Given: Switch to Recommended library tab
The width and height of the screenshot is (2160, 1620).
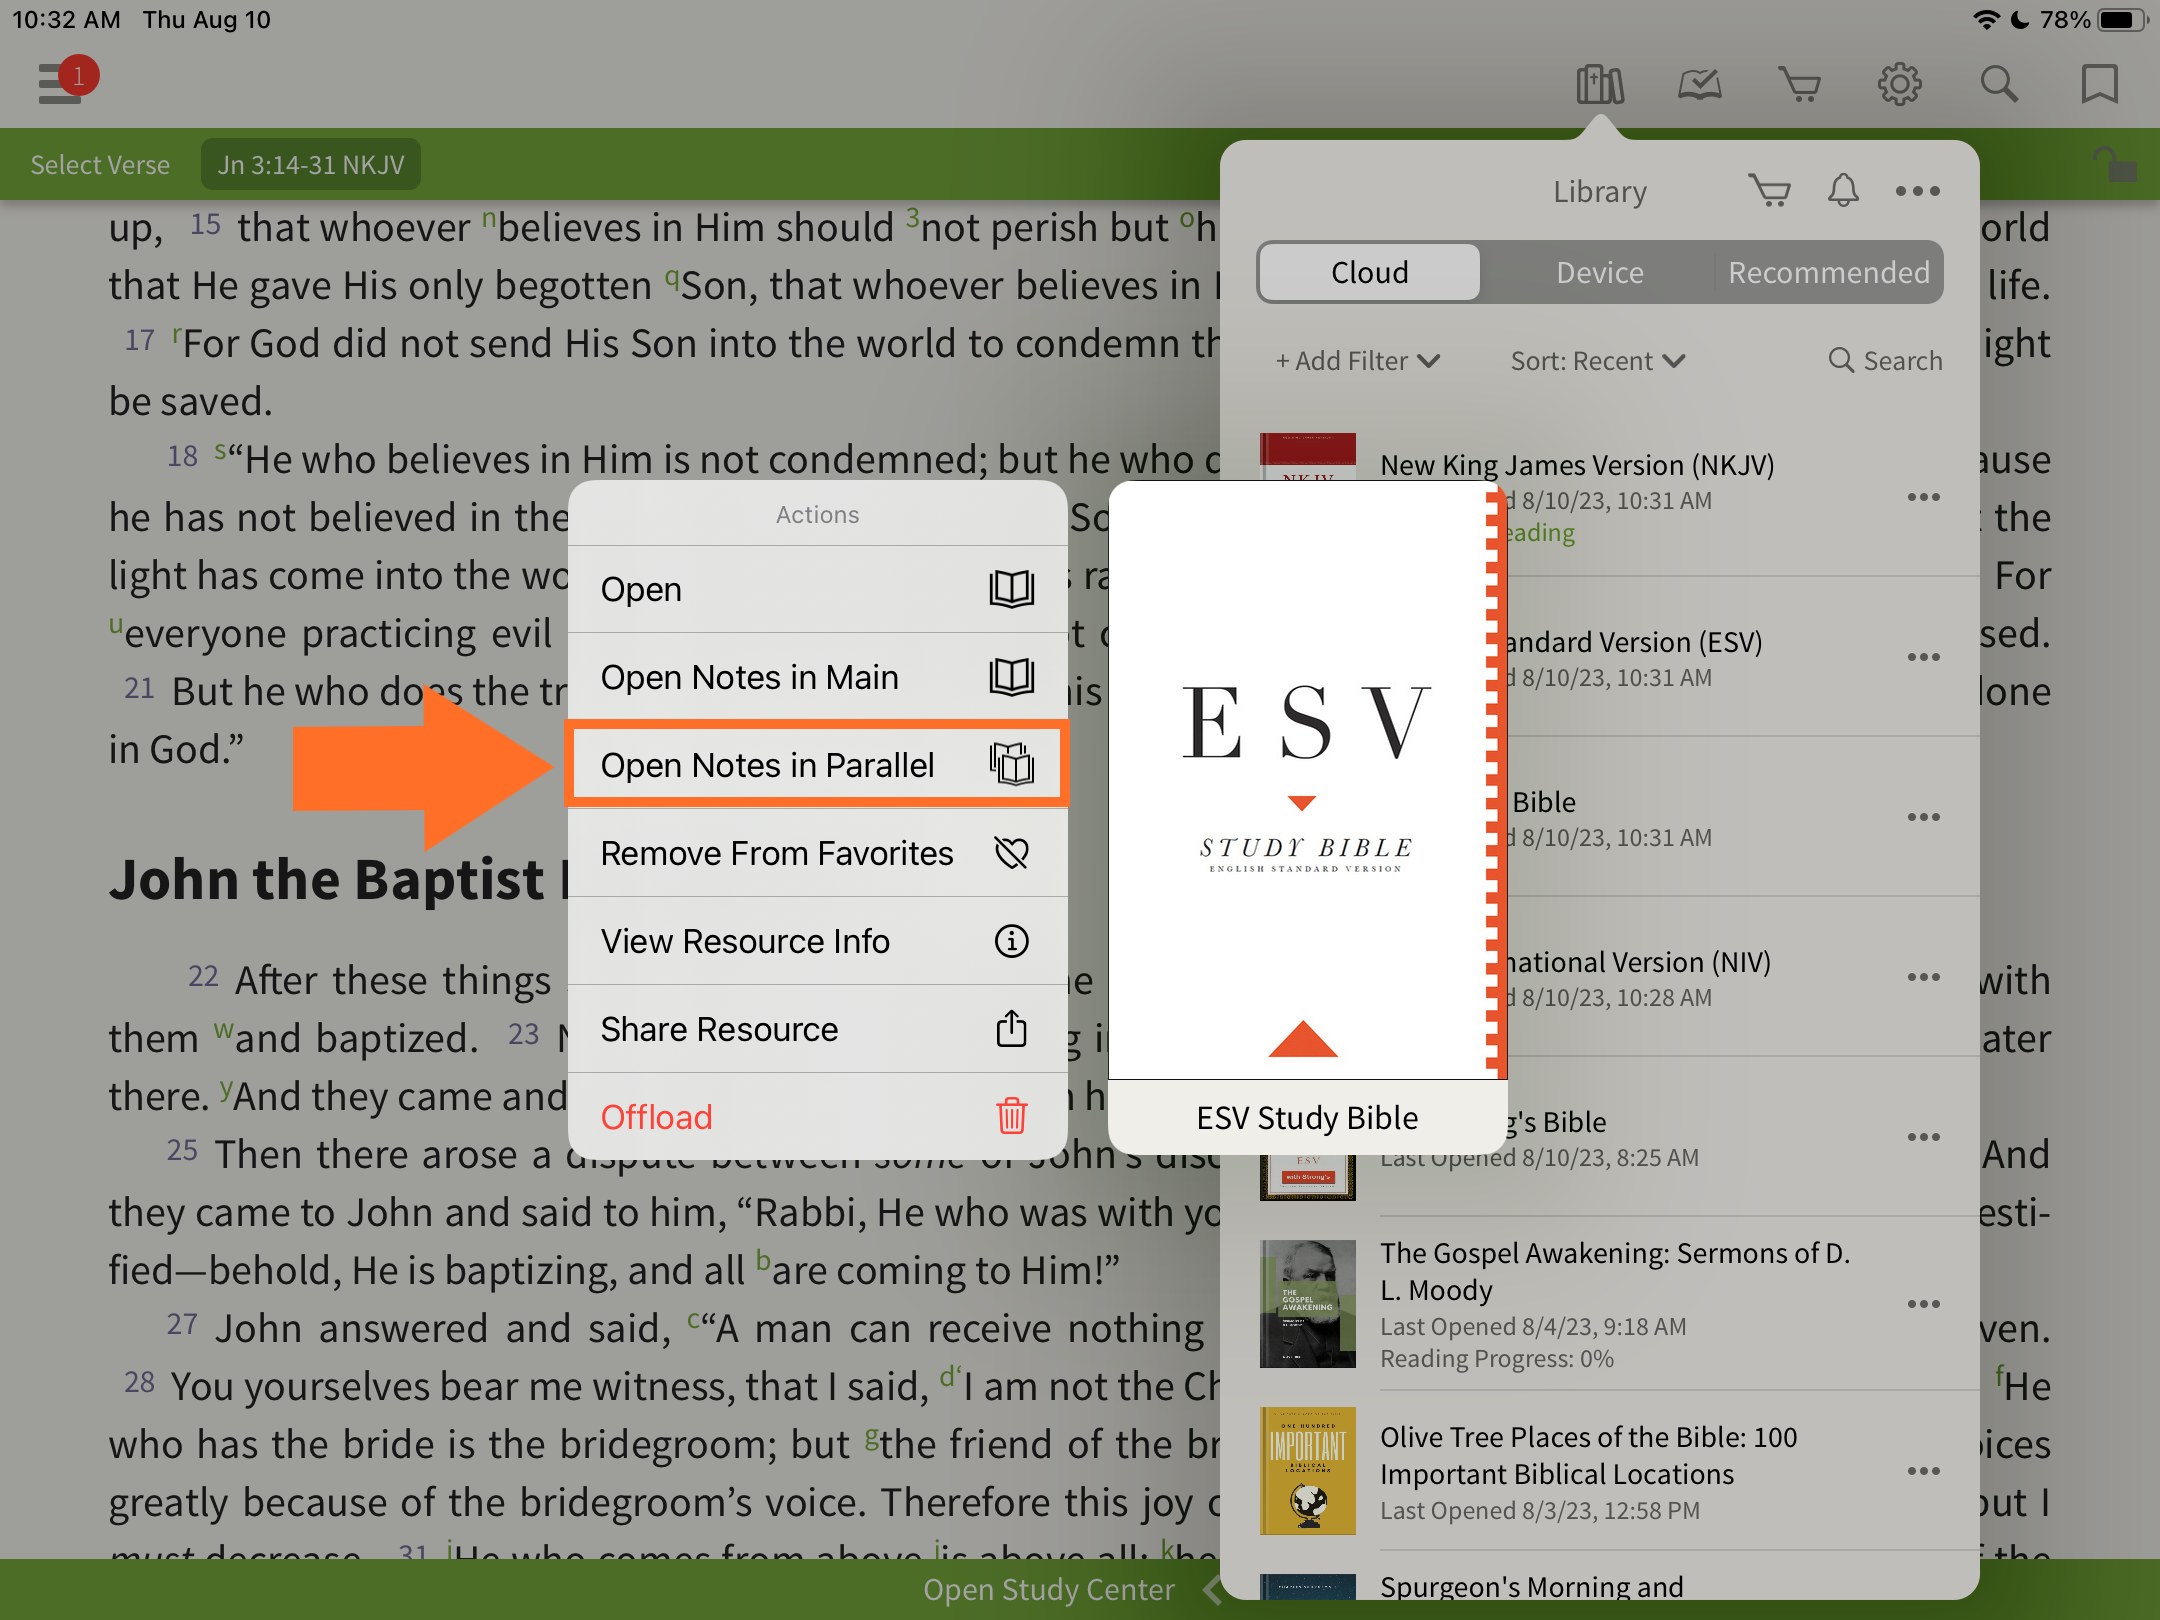Looking at the screenshot, I should pos(1829,272).
